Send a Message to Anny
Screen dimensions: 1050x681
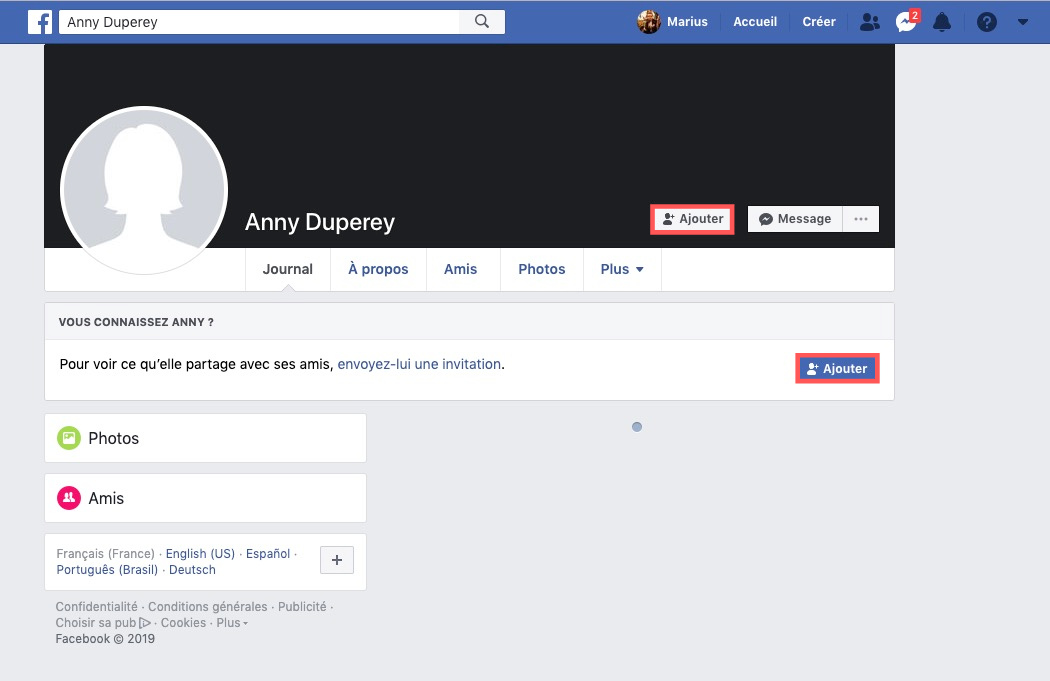click(x=795, y=219)
